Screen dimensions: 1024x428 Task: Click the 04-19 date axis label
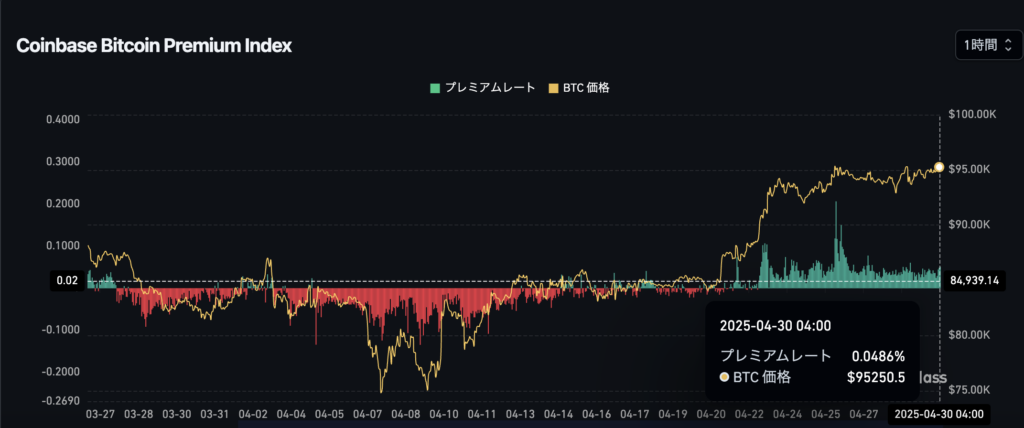point(673,414)
